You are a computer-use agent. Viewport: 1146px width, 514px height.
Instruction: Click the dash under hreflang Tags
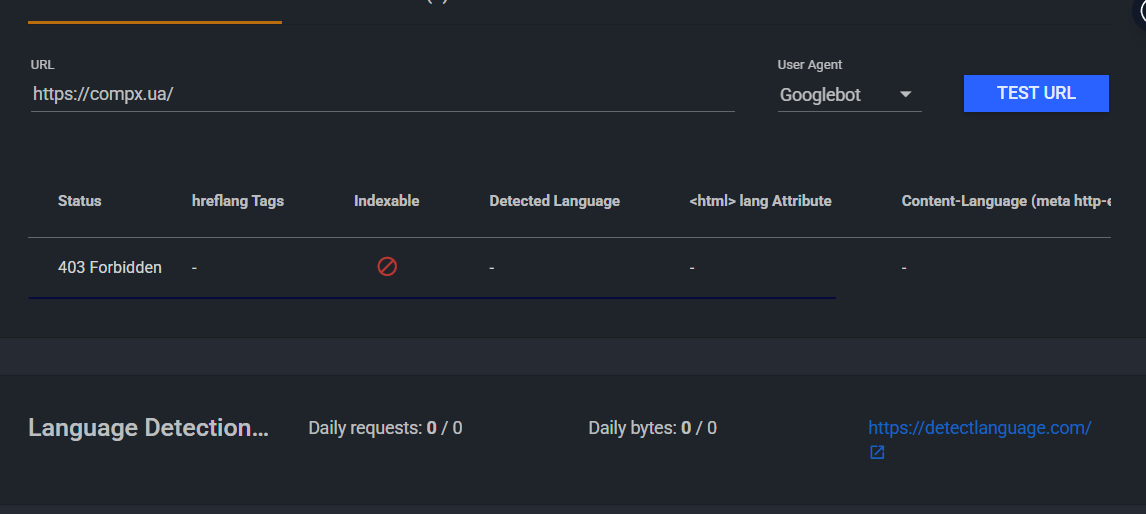(195, 268)
